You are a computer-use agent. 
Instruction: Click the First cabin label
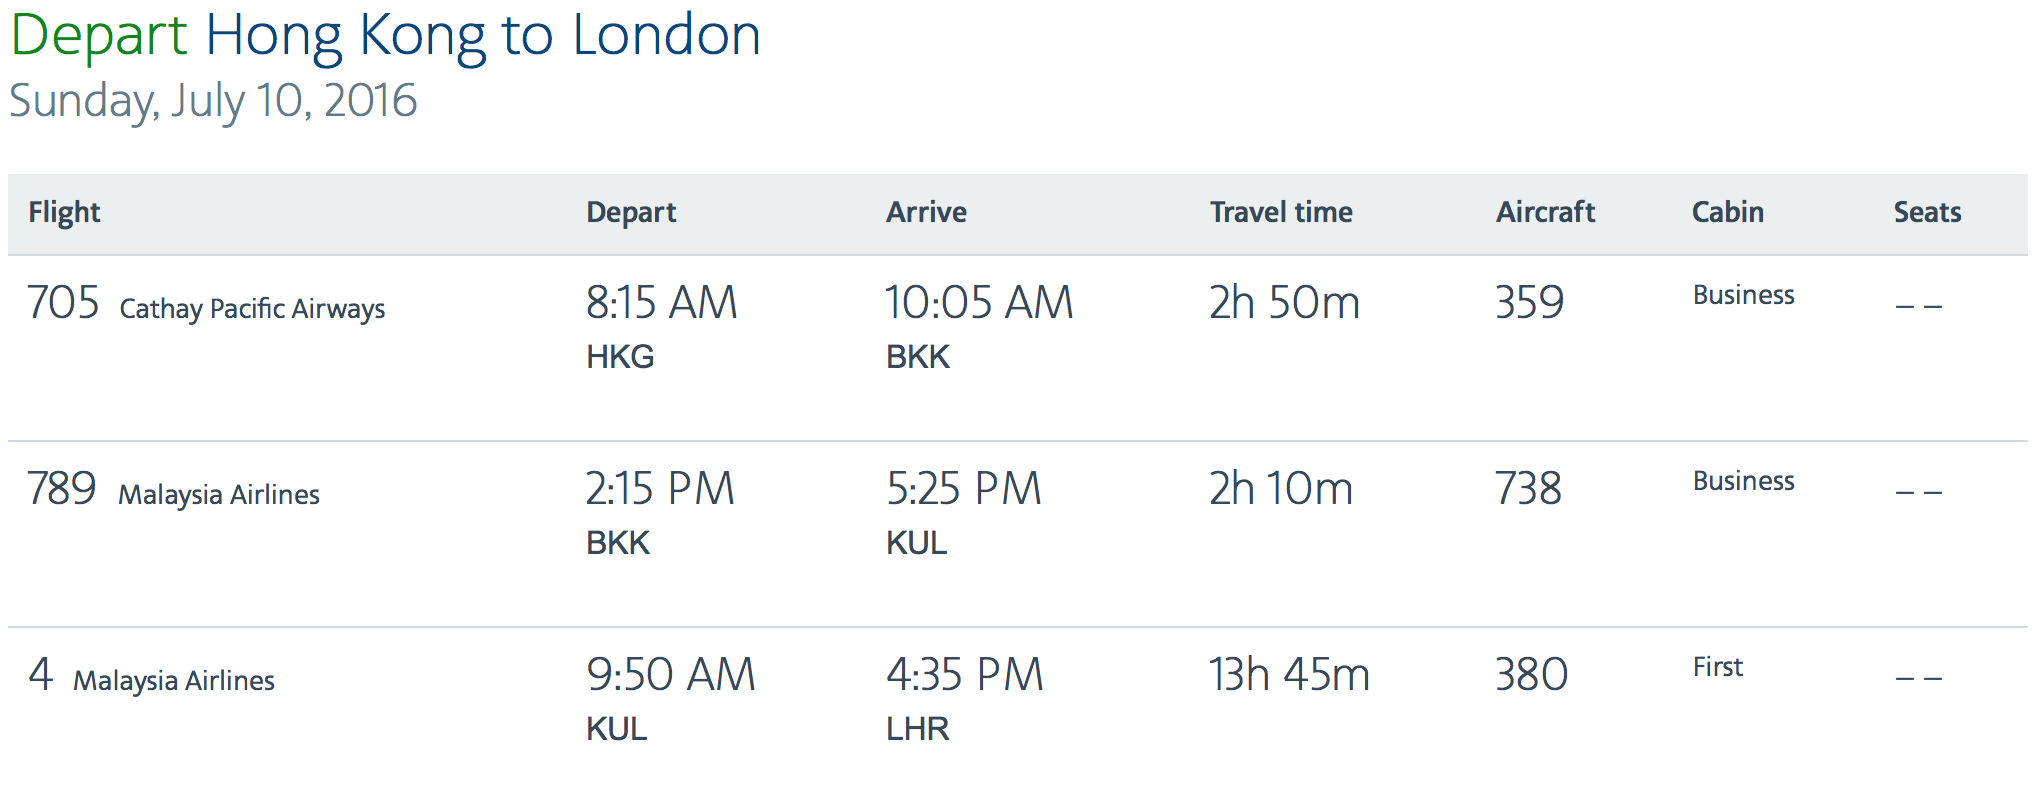(x=1717, y=667)
